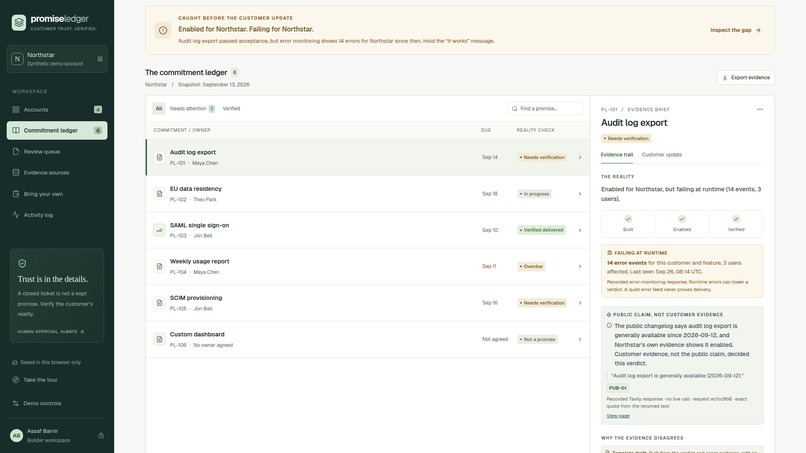Open Bring your own section
The width and height of the screenshot is (806, 453).
click(x=57, y=194)
